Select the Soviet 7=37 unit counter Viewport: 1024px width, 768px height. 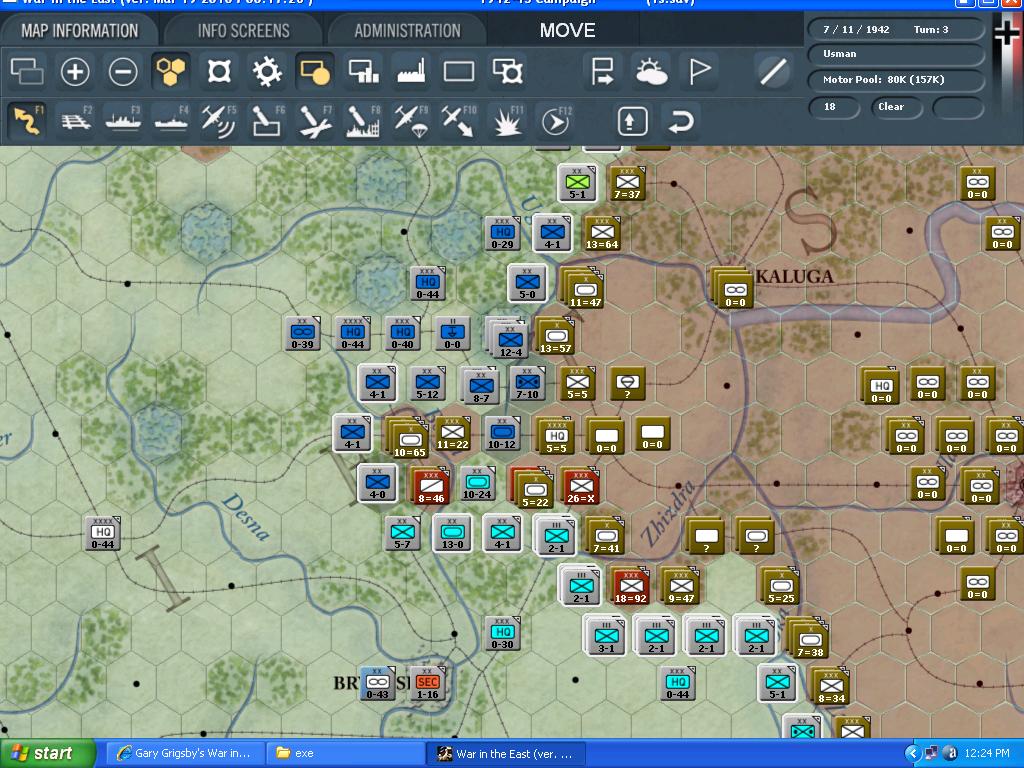point(627,184)
